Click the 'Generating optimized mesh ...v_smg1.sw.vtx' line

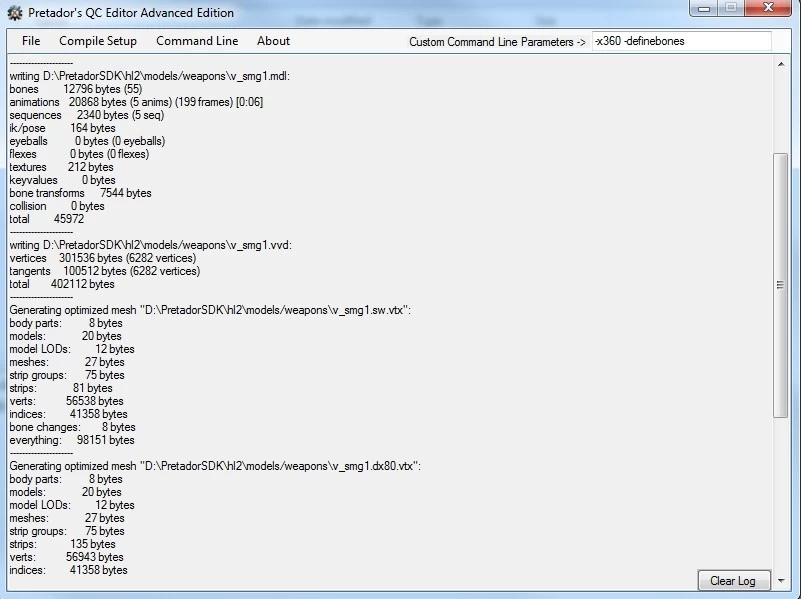click(210, 310)
